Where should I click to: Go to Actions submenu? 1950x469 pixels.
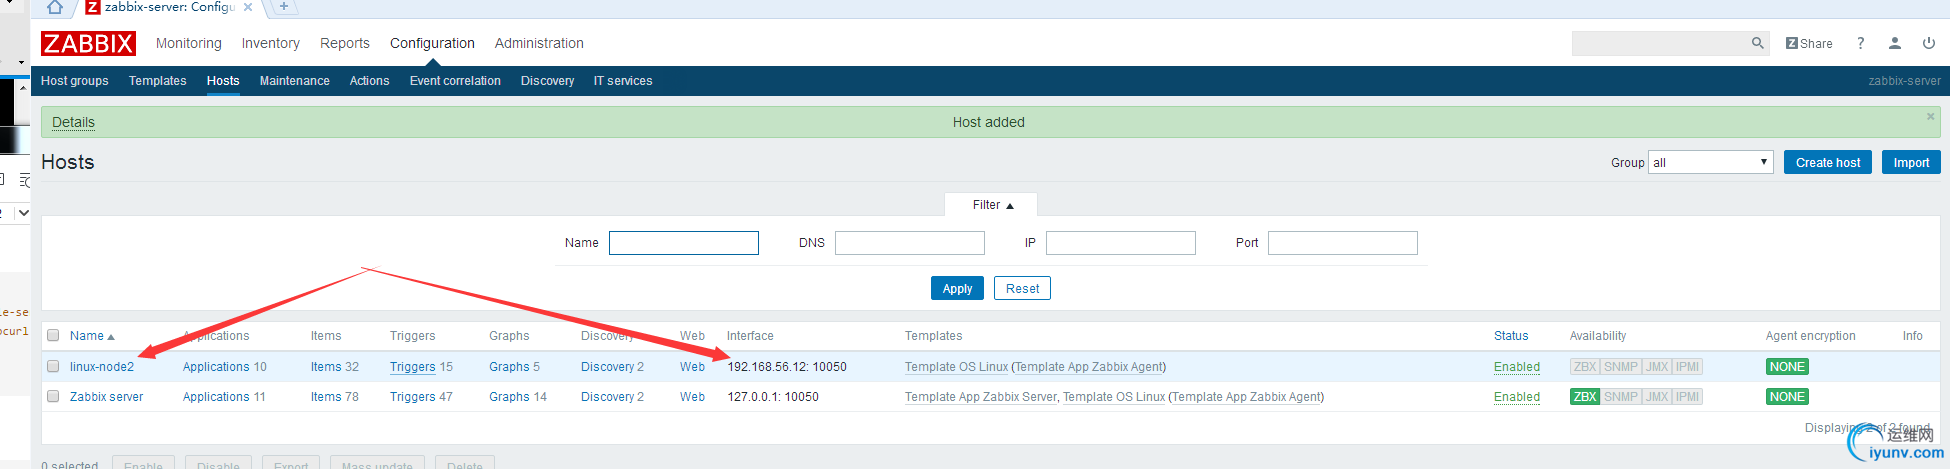pos(370,81)
